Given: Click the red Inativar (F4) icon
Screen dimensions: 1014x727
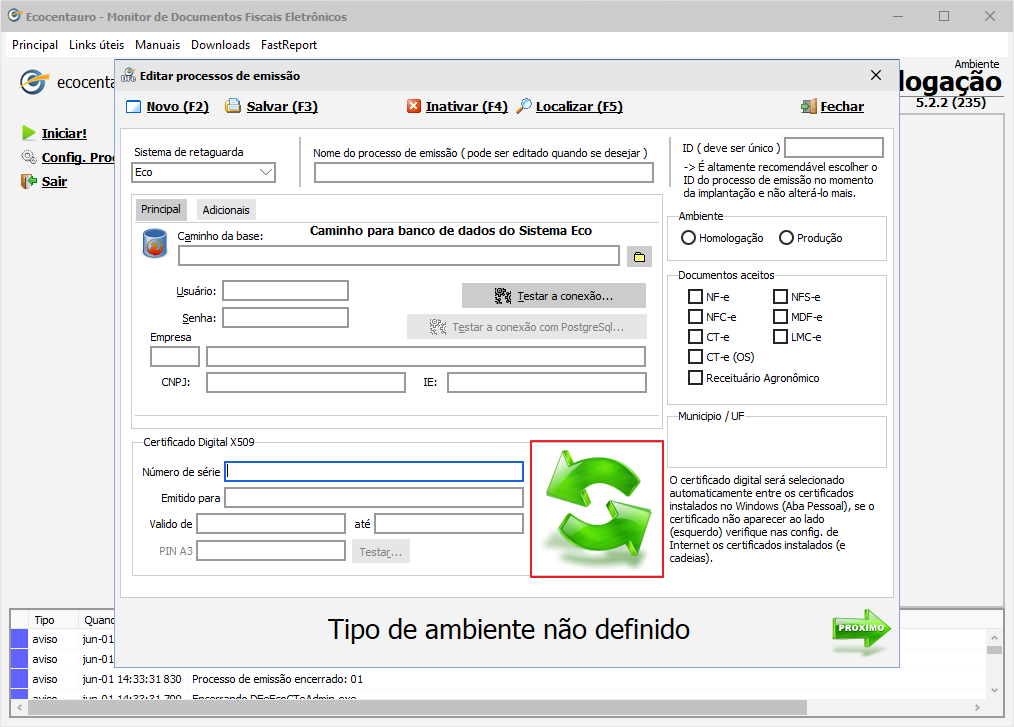Looking at the screenshot, I should coord(414,107).
